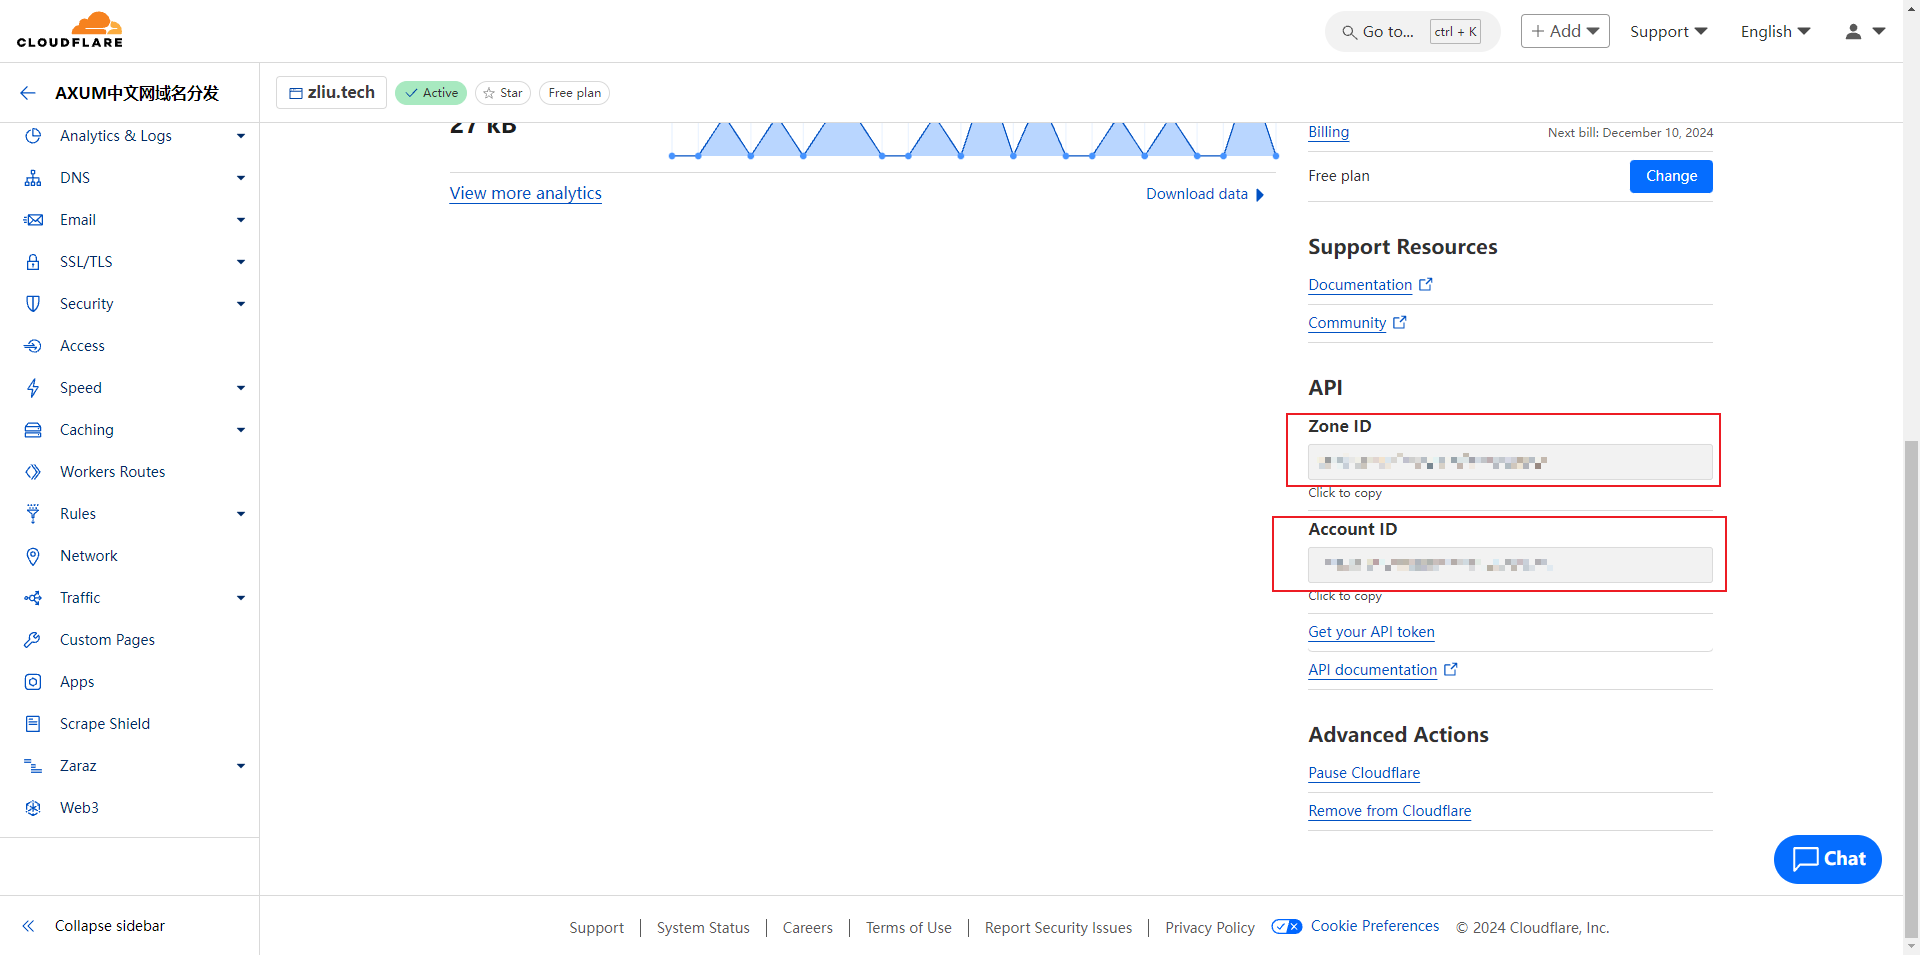This screenshot has width=1920, height=955.
Task: Open the Add dropdown in header
Action: (1565, 31)
